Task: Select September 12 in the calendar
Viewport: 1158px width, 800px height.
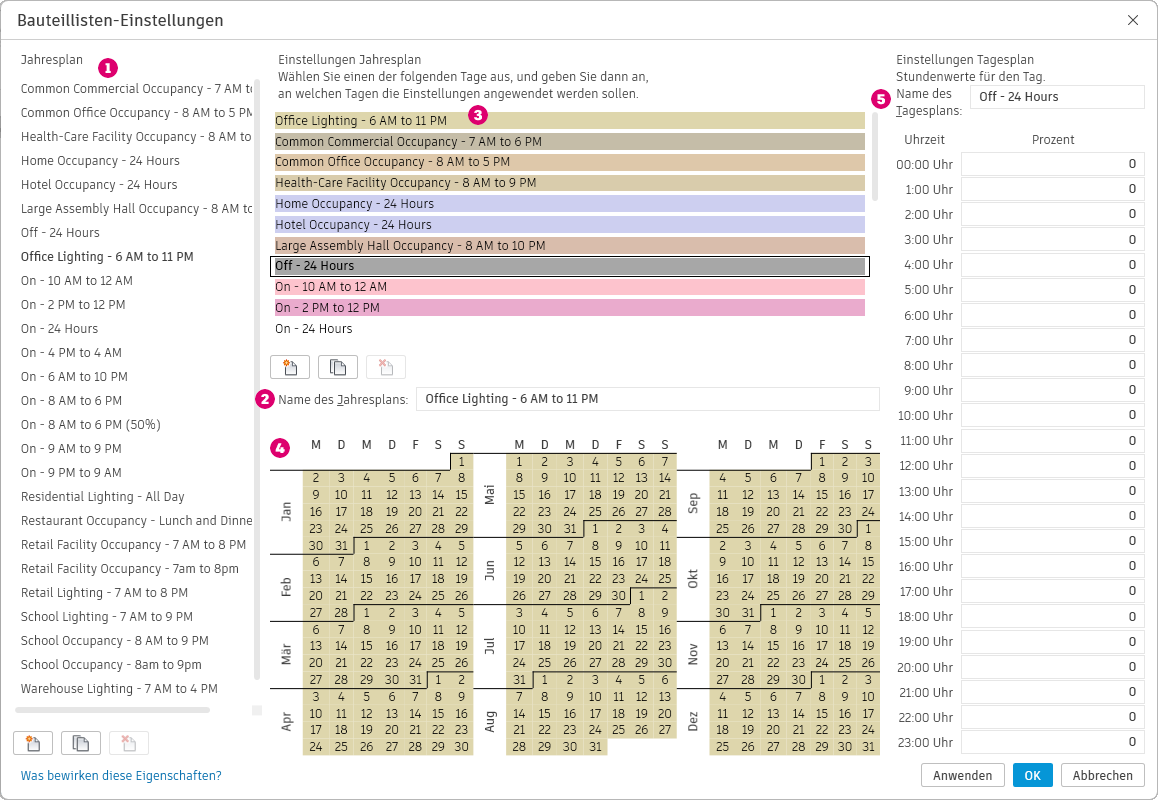Action: pyautogui.click(x=748, y=495)
